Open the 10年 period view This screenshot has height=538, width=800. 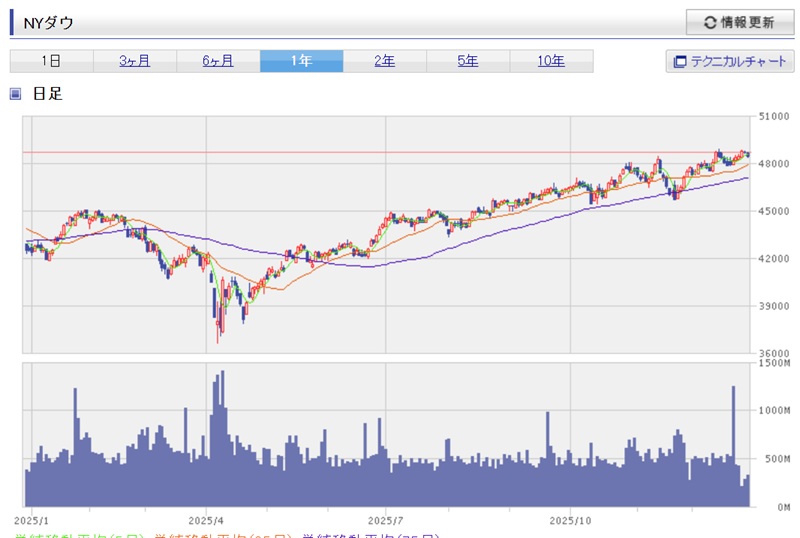pyautogui.click(x=550, y=61)
